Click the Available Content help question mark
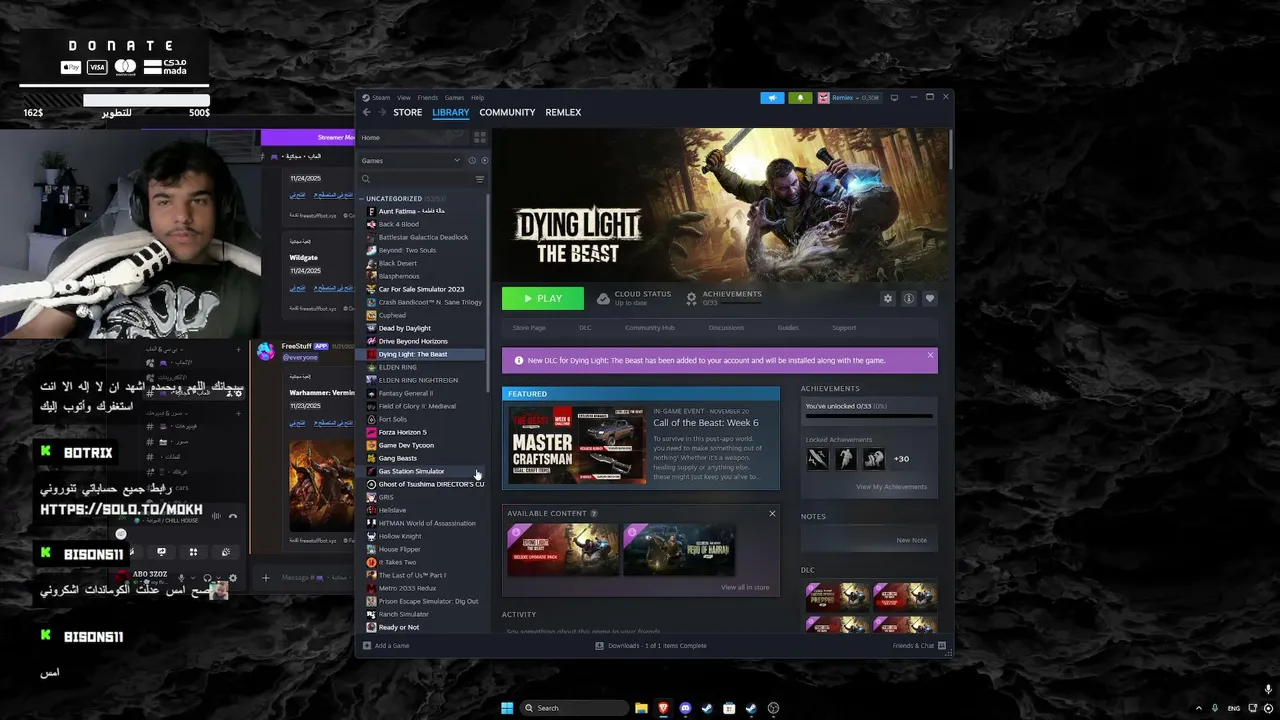The height and width of the screenshot is (720, 1280). coord(594,513)
